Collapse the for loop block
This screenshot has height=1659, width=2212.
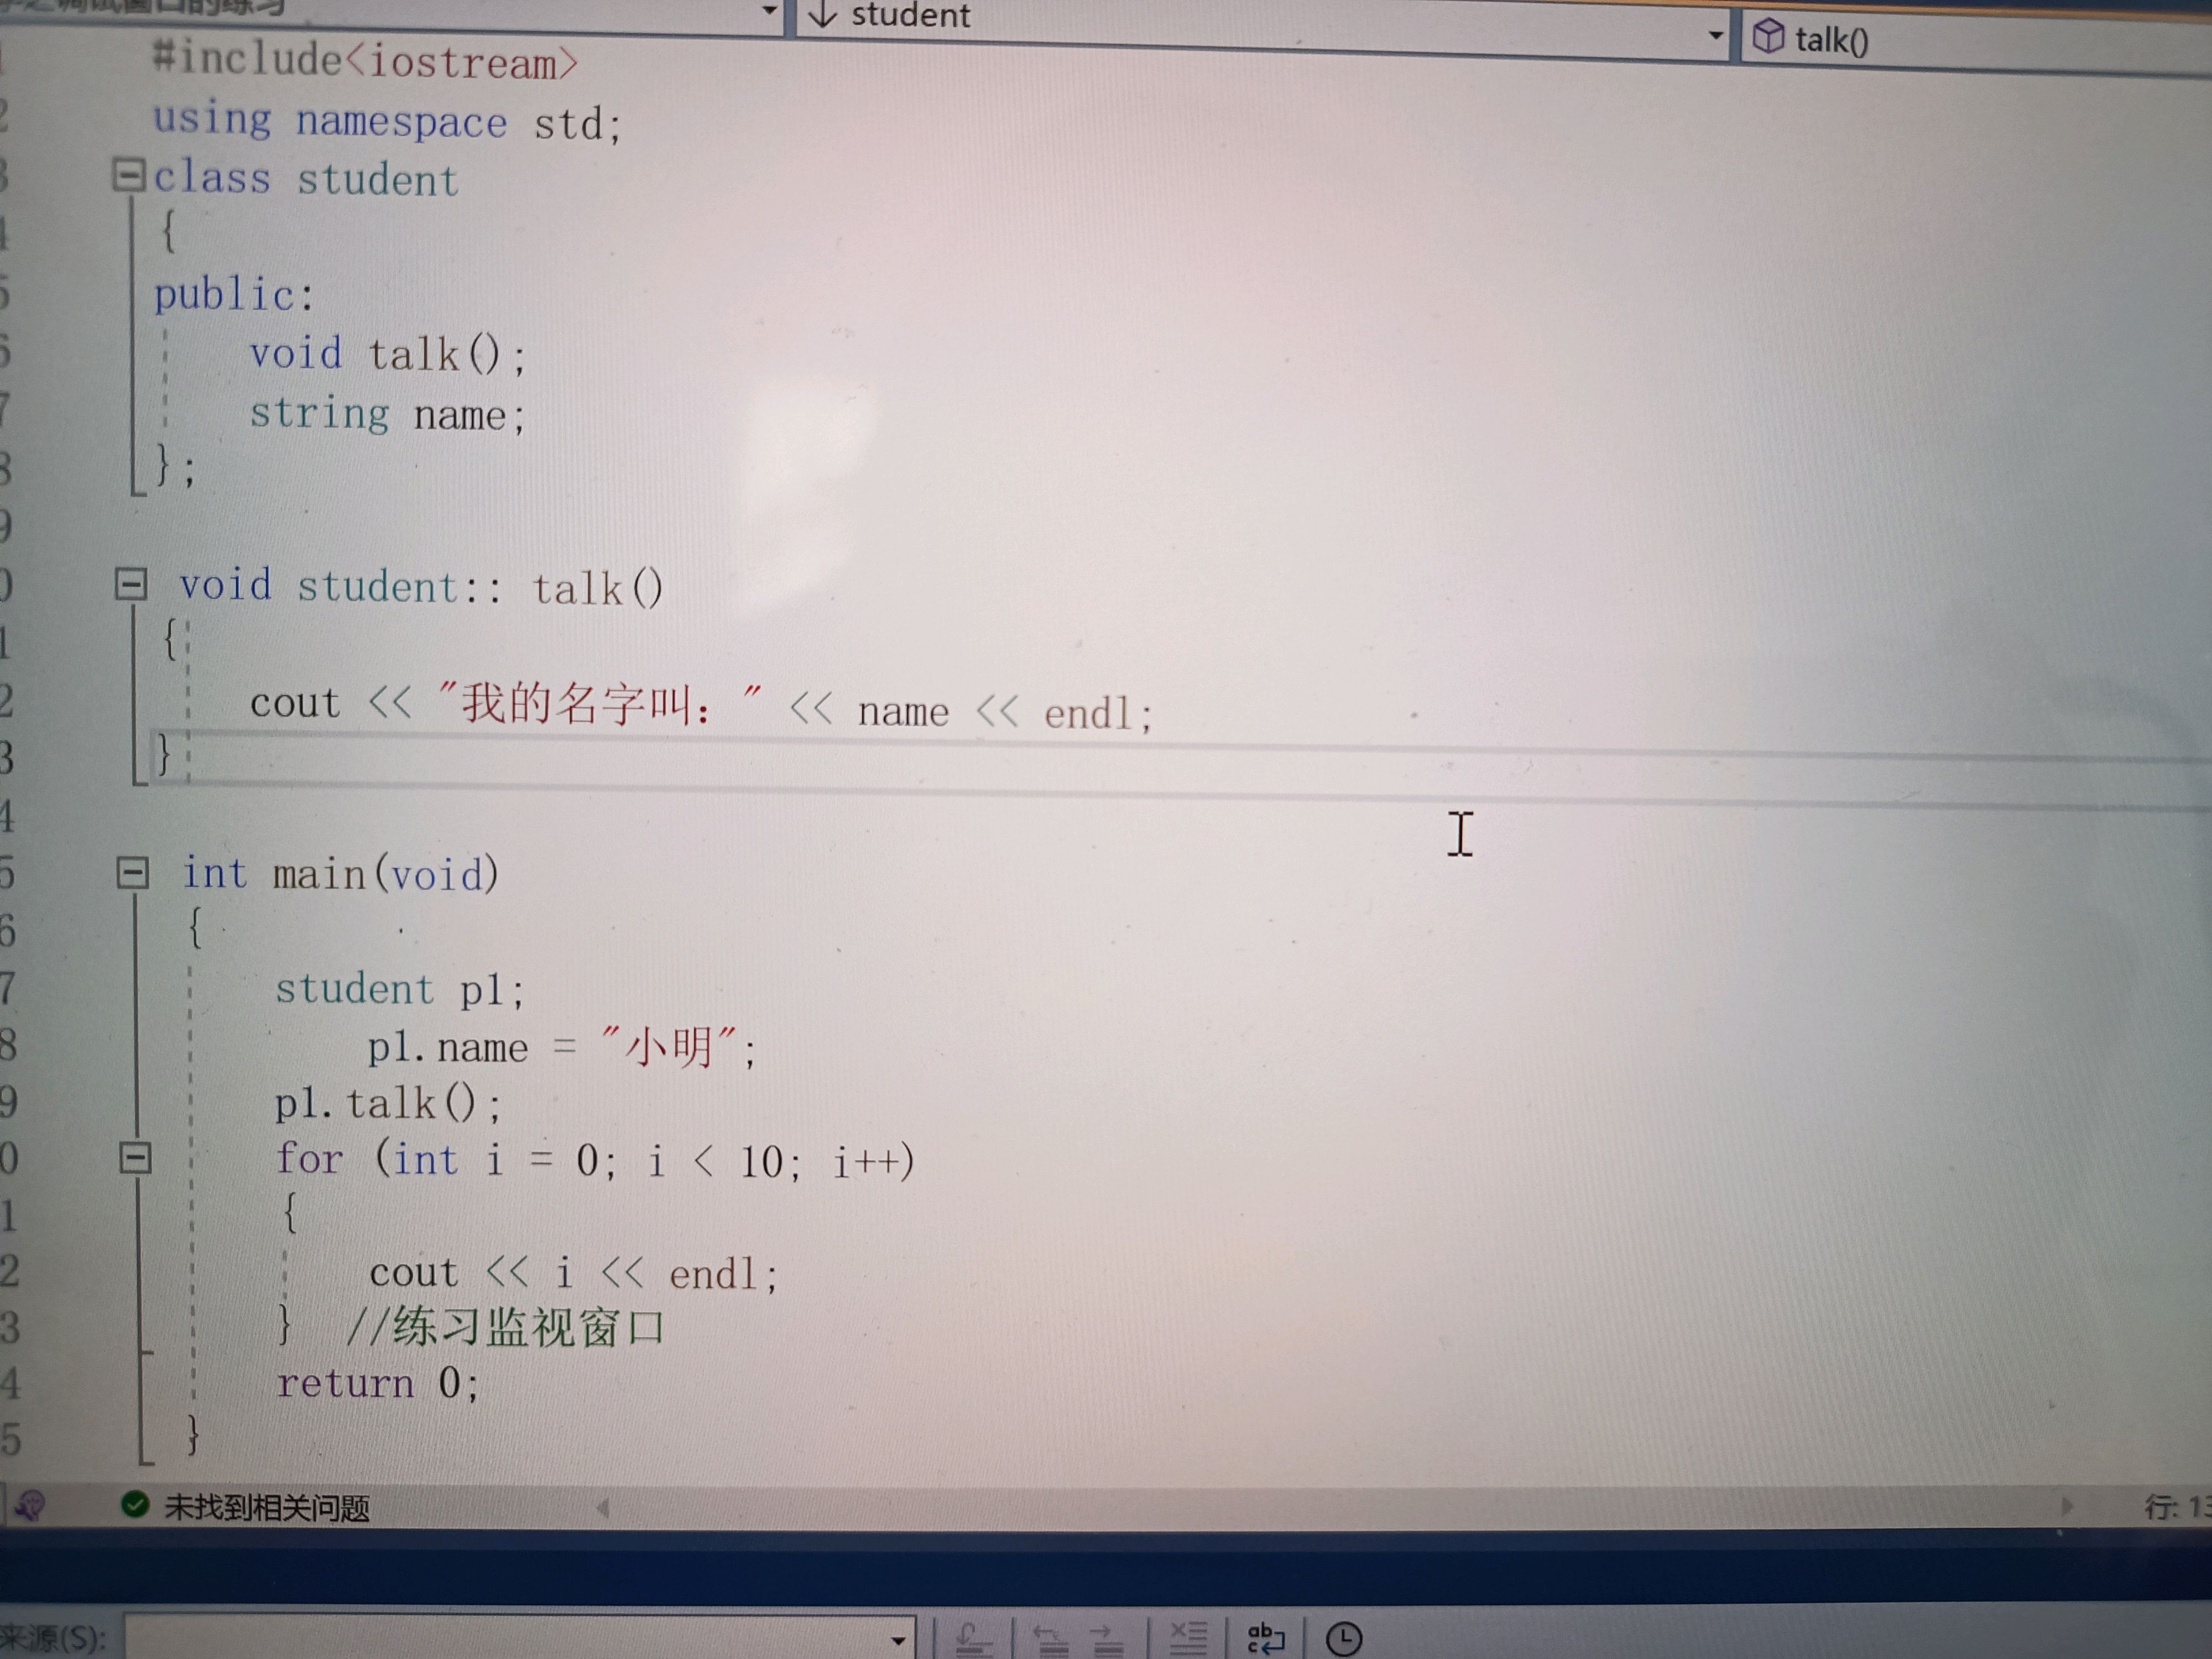point(135,1158)
